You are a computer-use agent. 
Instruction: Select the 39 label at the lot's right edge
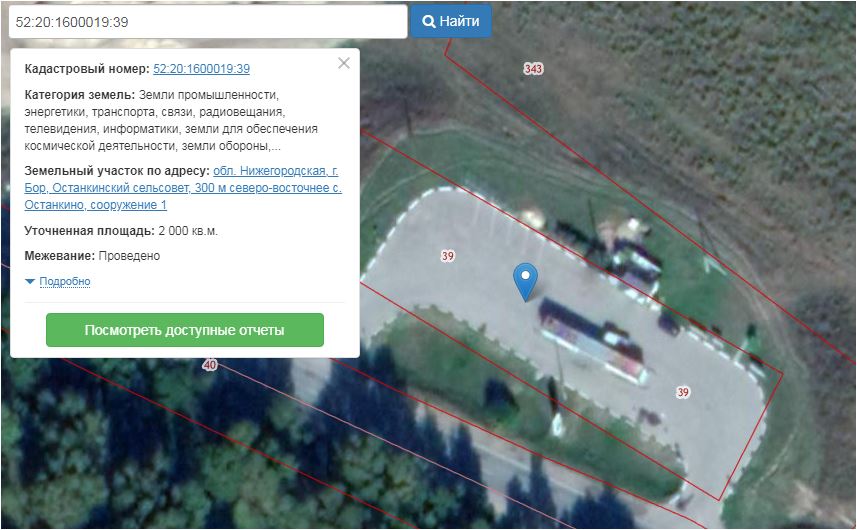(683, 391)
